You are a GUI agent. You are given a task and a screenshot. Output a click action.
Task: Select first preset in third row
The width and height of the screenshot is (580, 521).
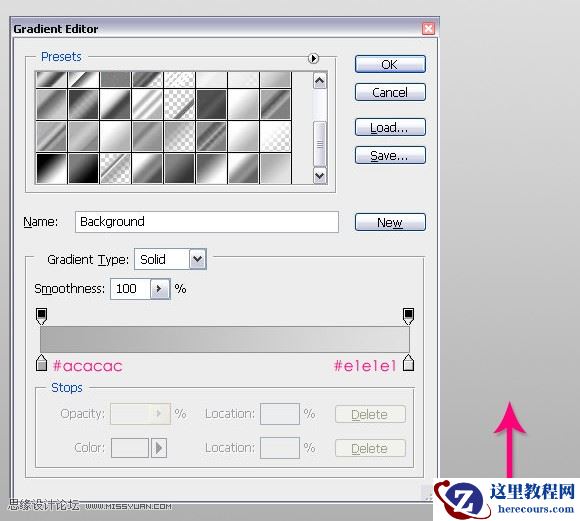51,137
